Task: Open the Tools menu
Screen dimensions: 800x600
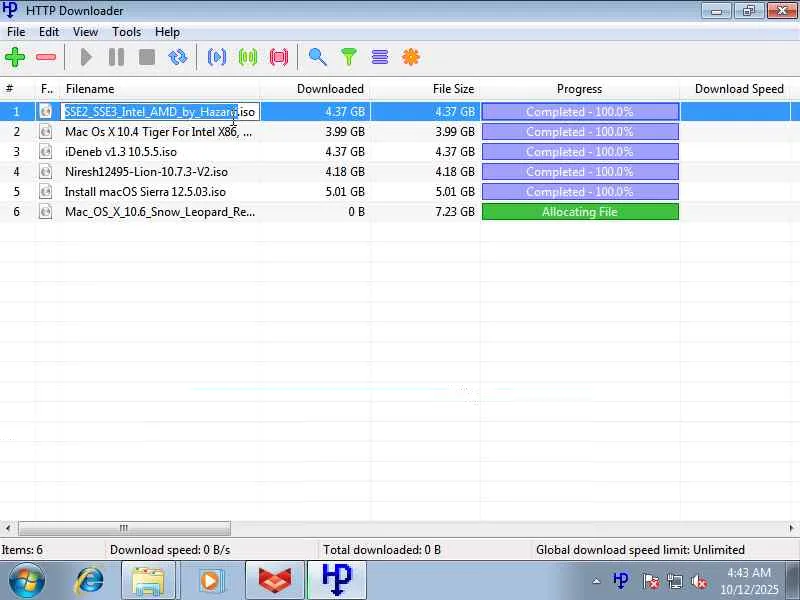Action: coord(127,32)
